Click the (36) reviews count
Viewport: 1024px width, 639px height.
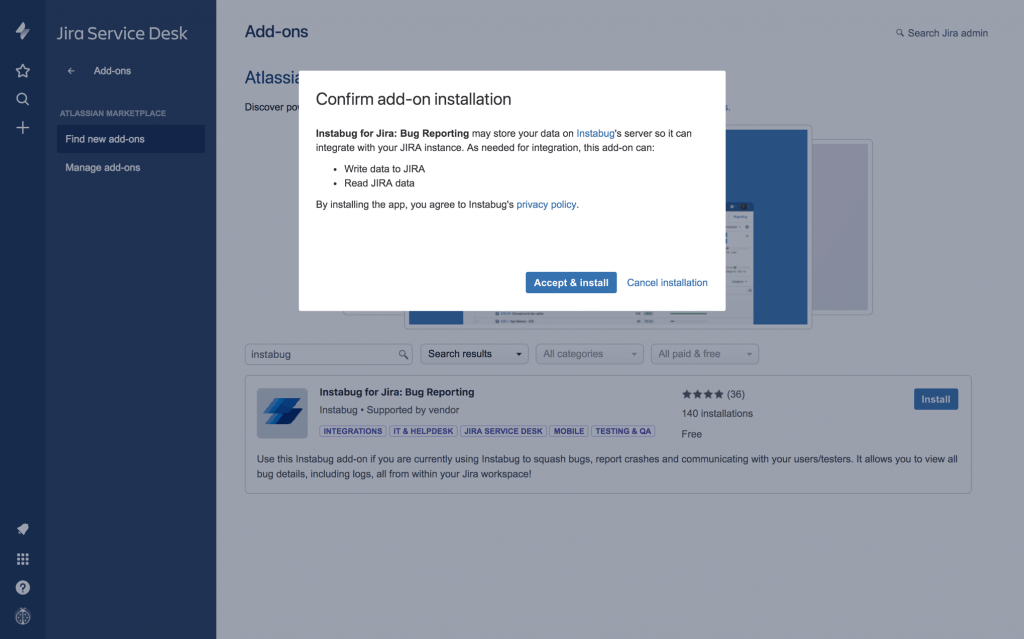[x=736, y=394]
